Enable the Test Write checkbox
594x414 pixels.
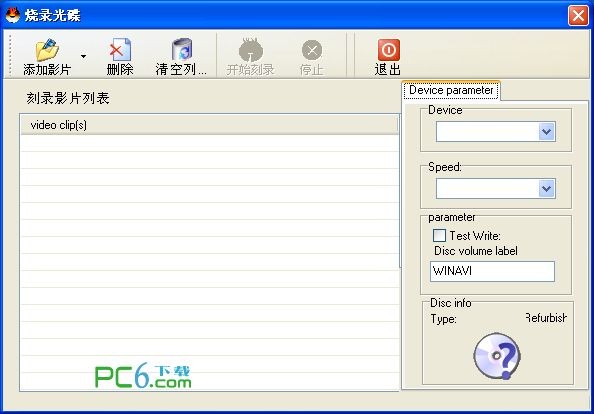(439, 235)
